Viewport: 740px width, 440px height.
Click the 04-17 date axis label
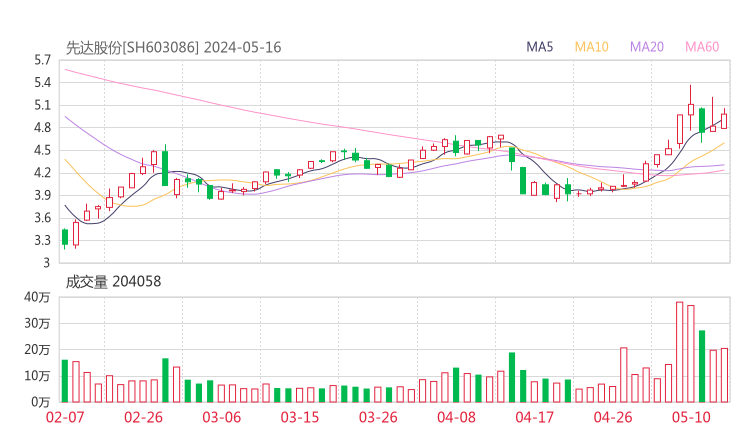pos(535,417)
